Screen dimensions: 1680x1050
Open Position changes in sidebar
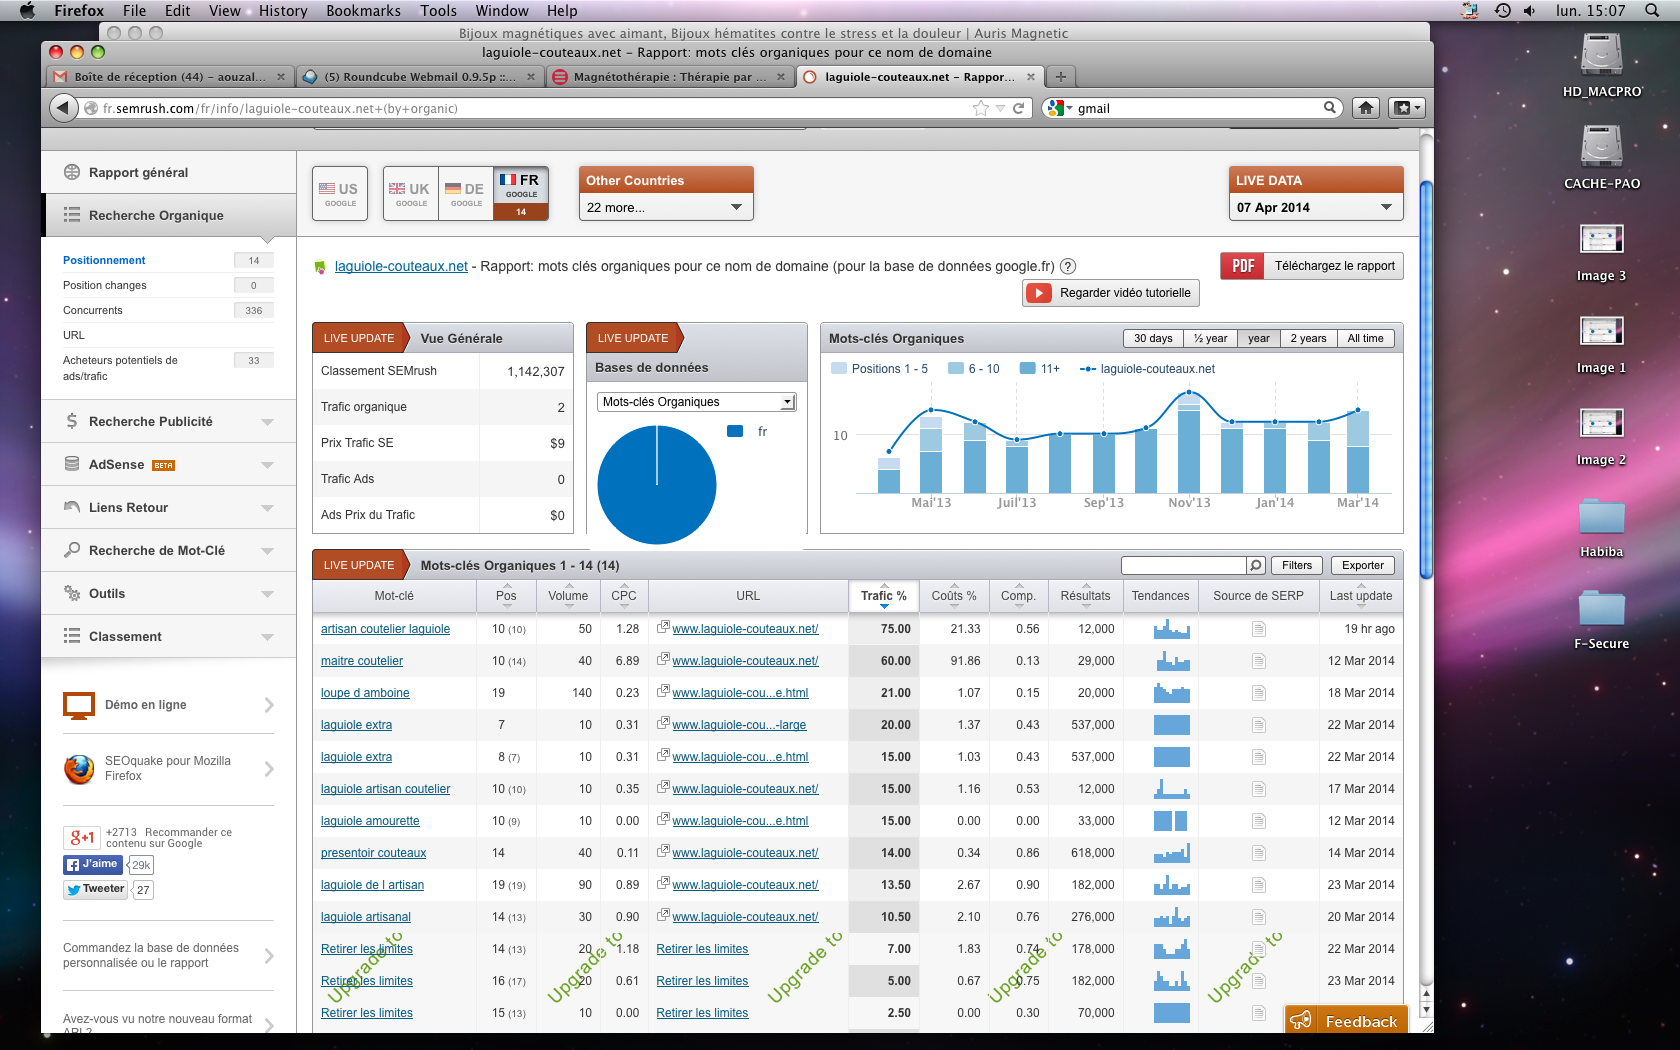[x=104, y=285]
